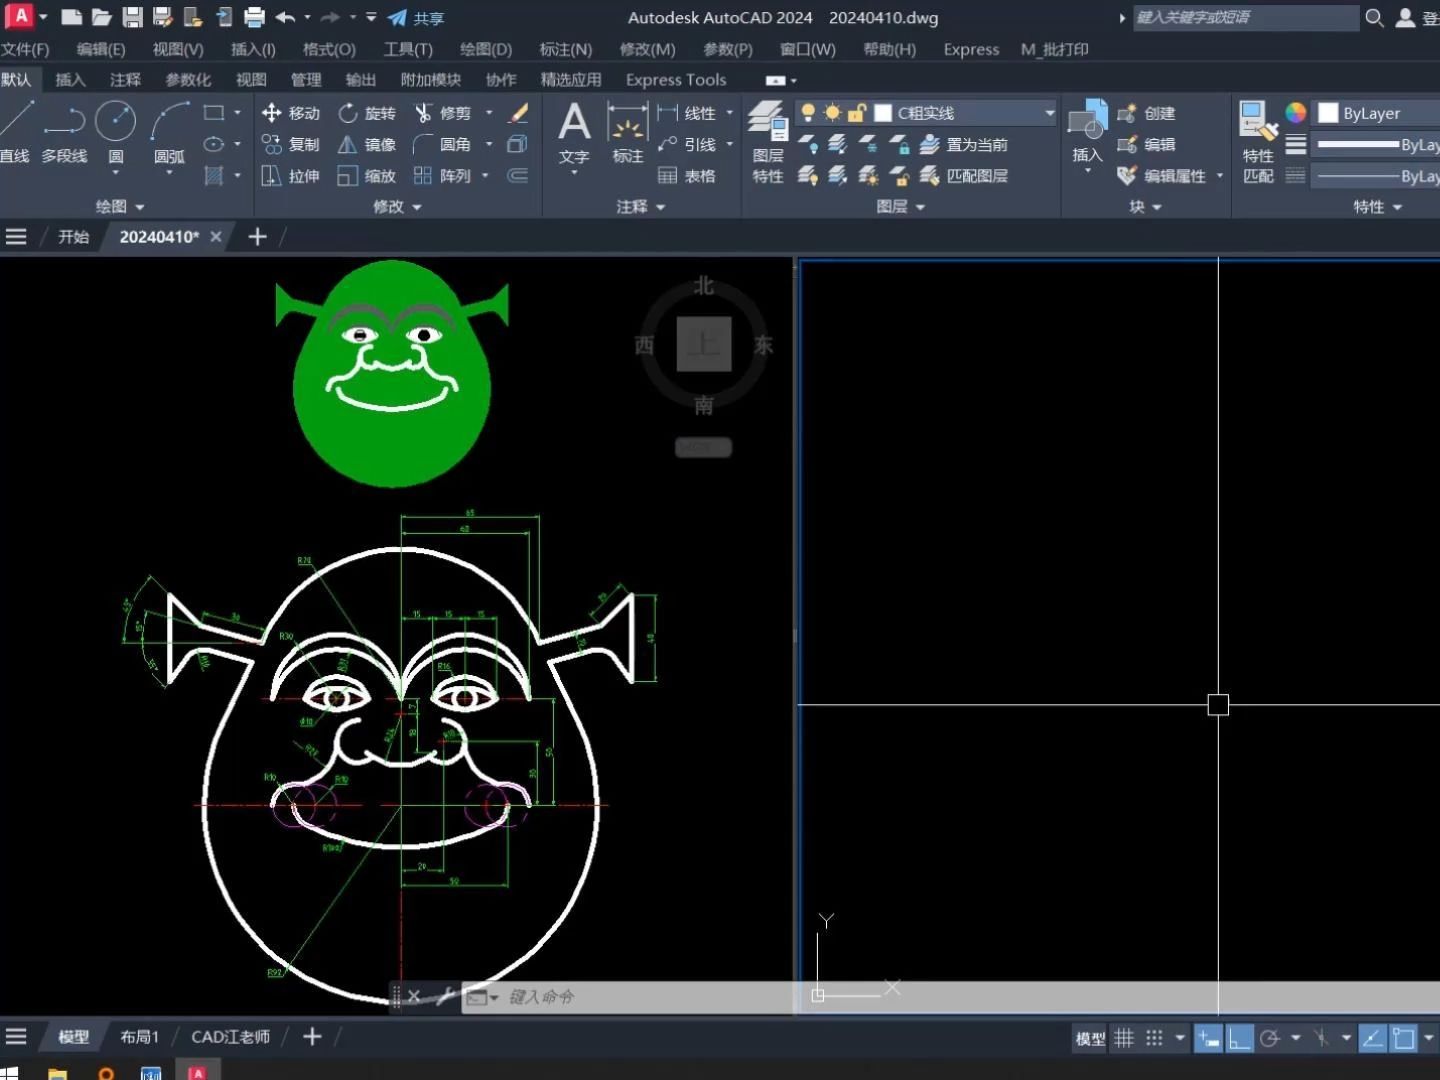
Task: Click the Undo arrow icon
Action: click(285, 17)
